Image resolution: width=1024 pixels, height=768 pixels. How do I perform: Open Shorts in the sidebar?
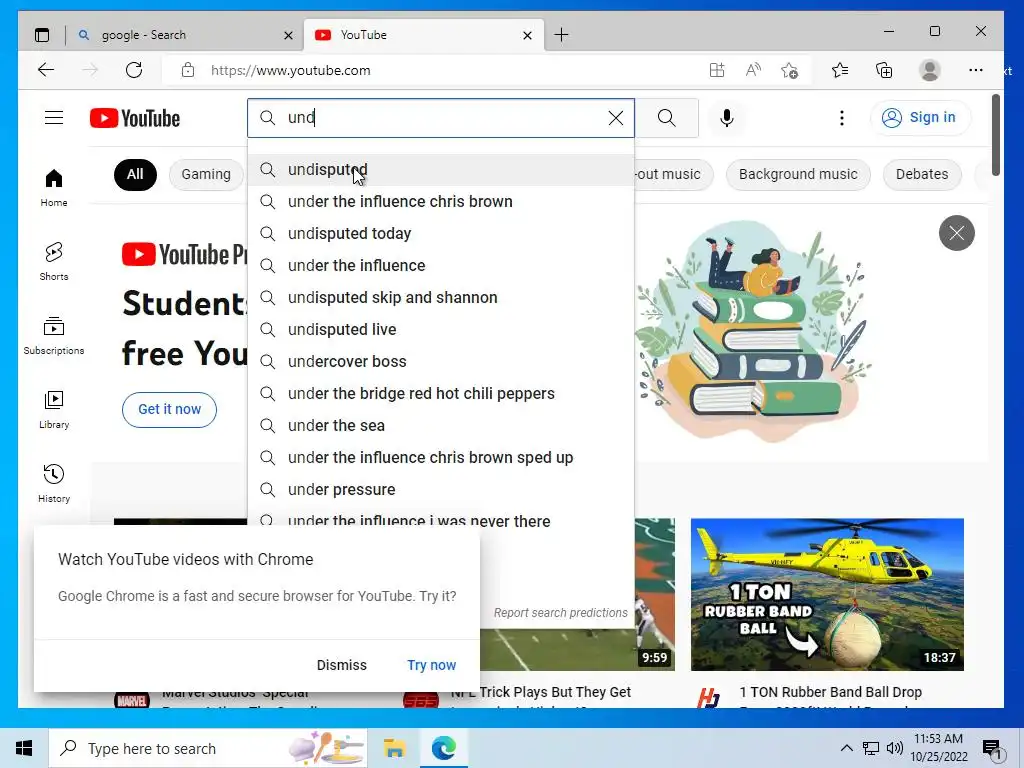click(x=54, y=262)
